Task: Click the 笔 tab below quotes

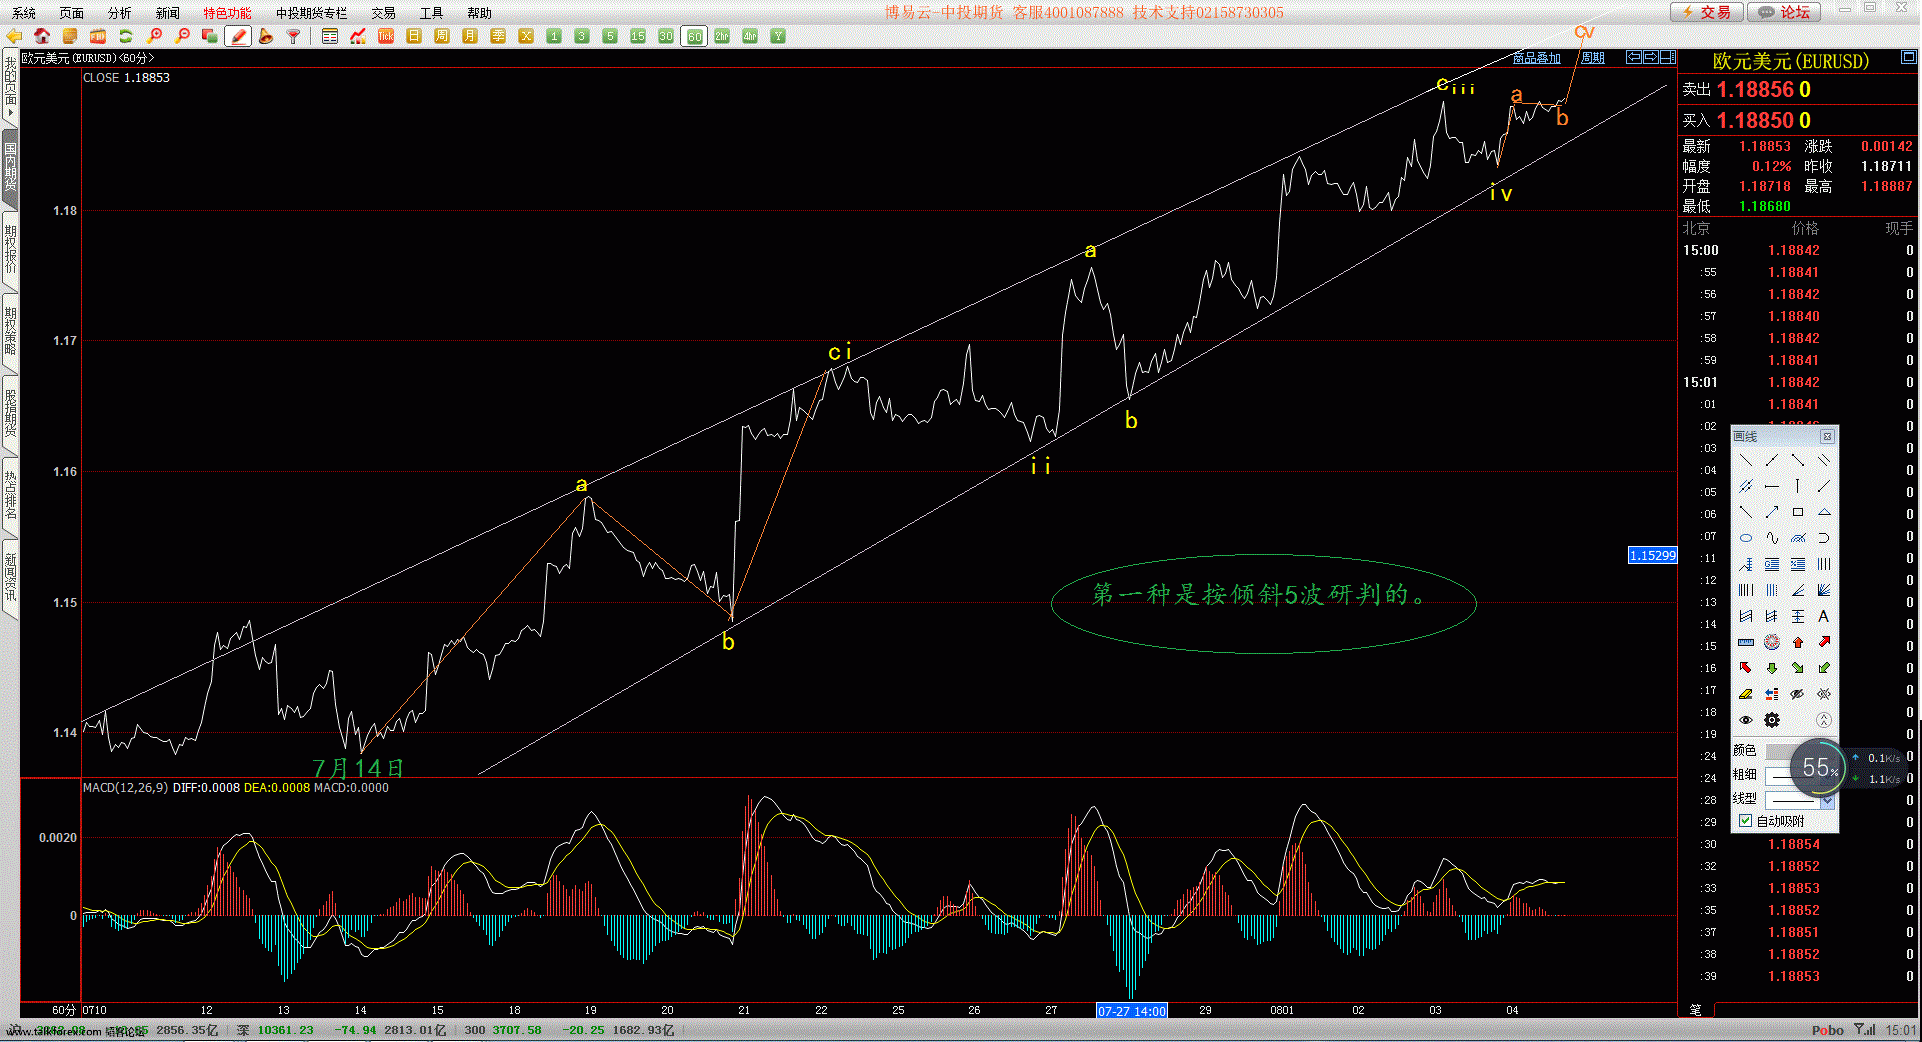Action: (1695, 1010)
